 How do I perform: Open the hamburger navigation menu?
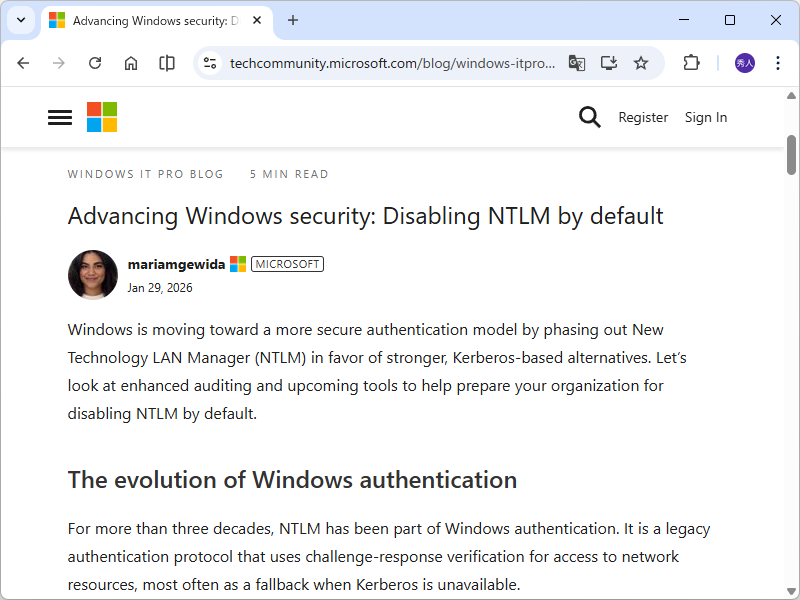60,117
